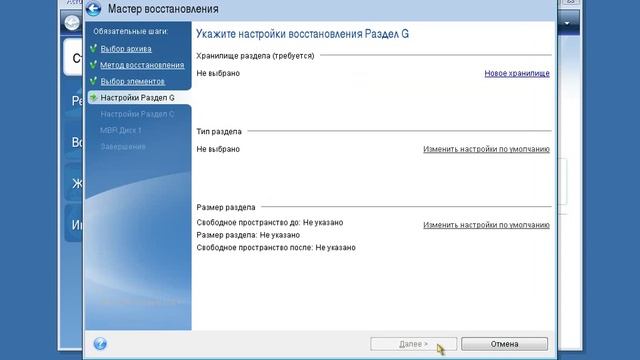Click the 'Обязательные шаги:' label

[x=130, y=31]
